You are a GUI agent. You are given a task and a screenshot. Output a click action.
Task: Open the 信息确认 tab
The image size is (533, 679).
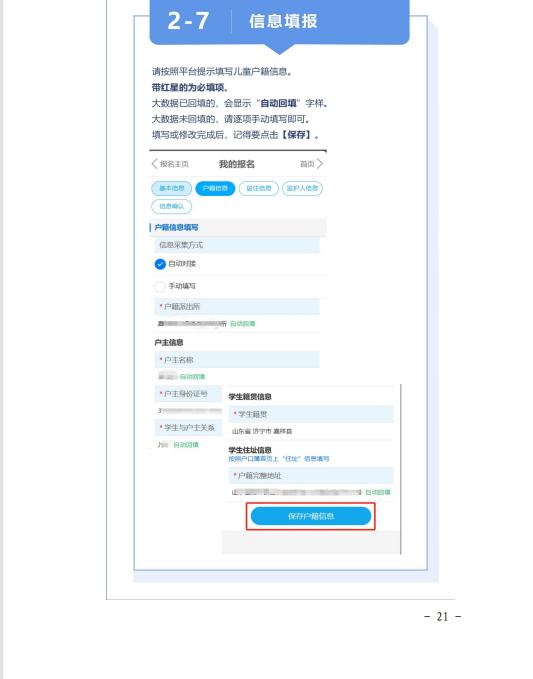[171, 206]
